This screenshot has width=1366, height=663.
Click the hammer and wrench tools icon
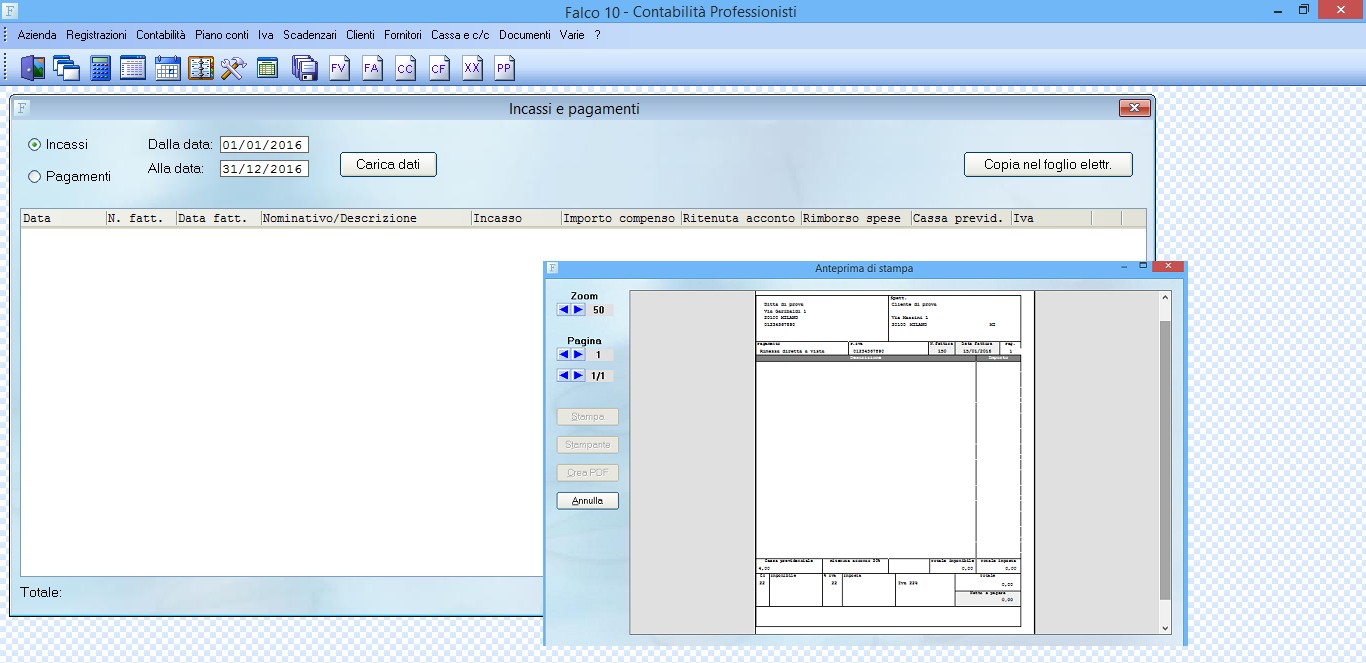(233, 68)
